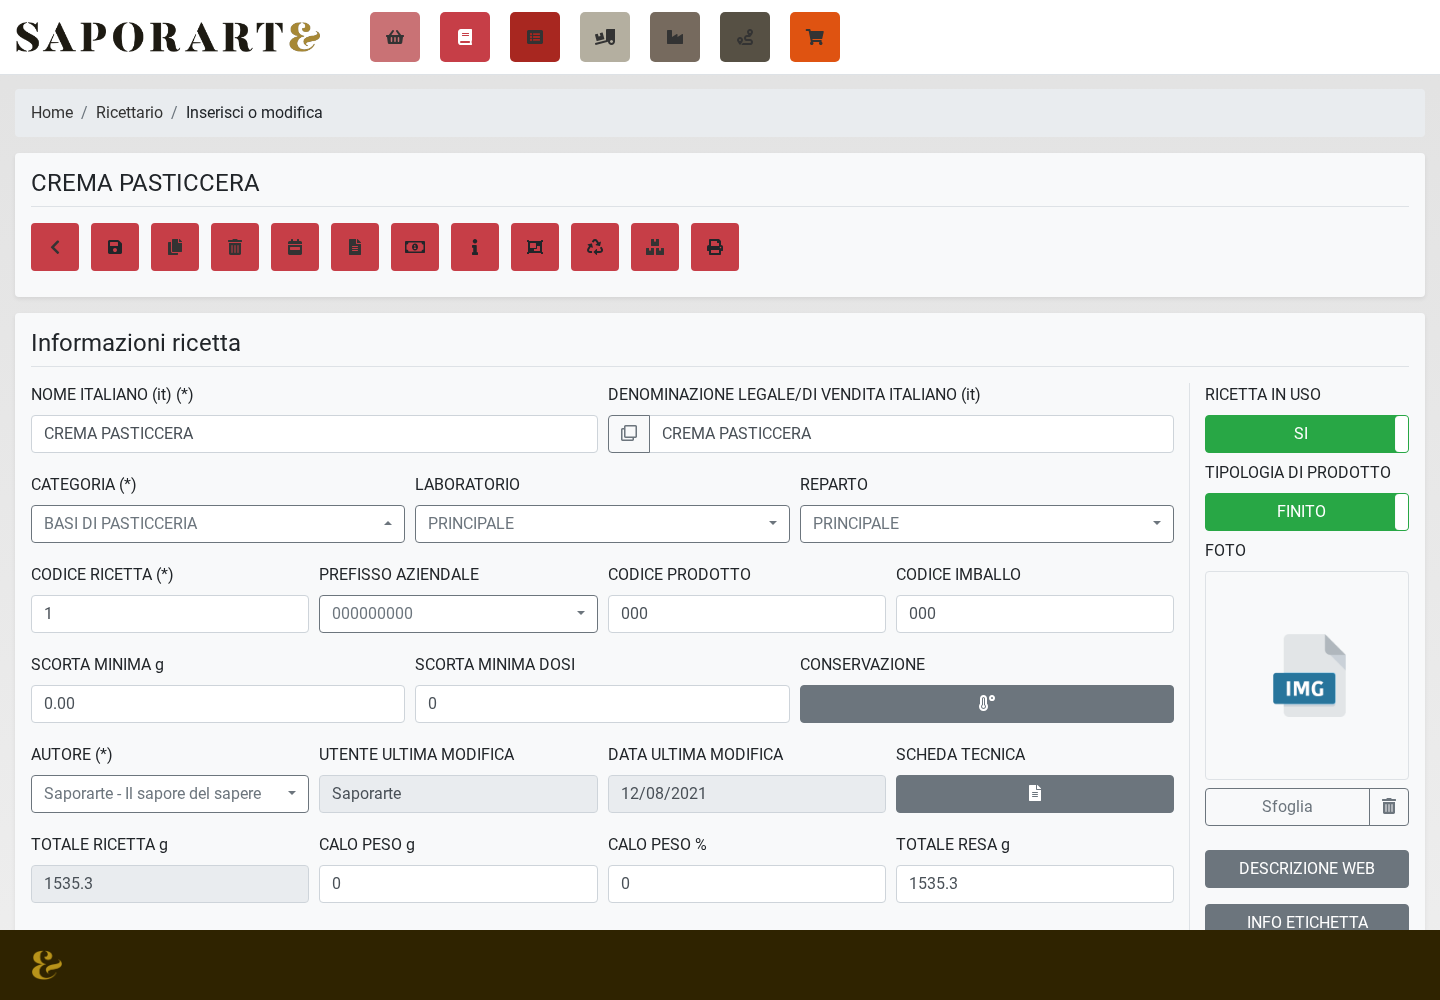Open the scheda tecnica document button
The width and height of the screenshot is (1440, 1000).
[x=1035, y=794]
